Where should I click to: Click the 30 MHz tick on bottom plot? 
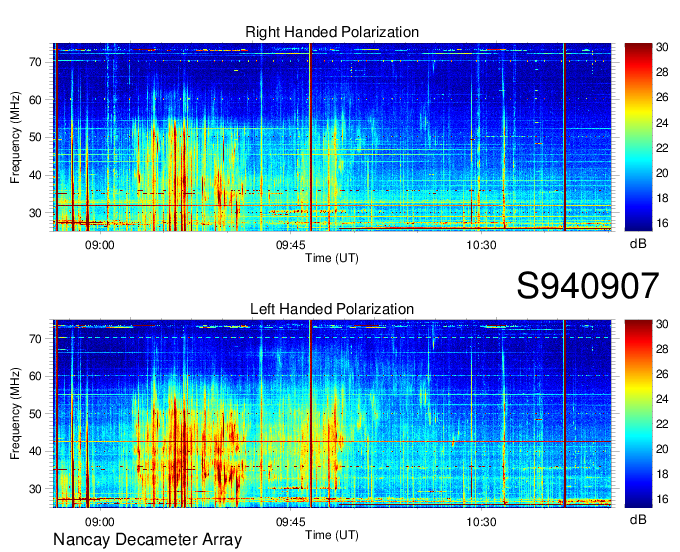click(x=36, y=490)
